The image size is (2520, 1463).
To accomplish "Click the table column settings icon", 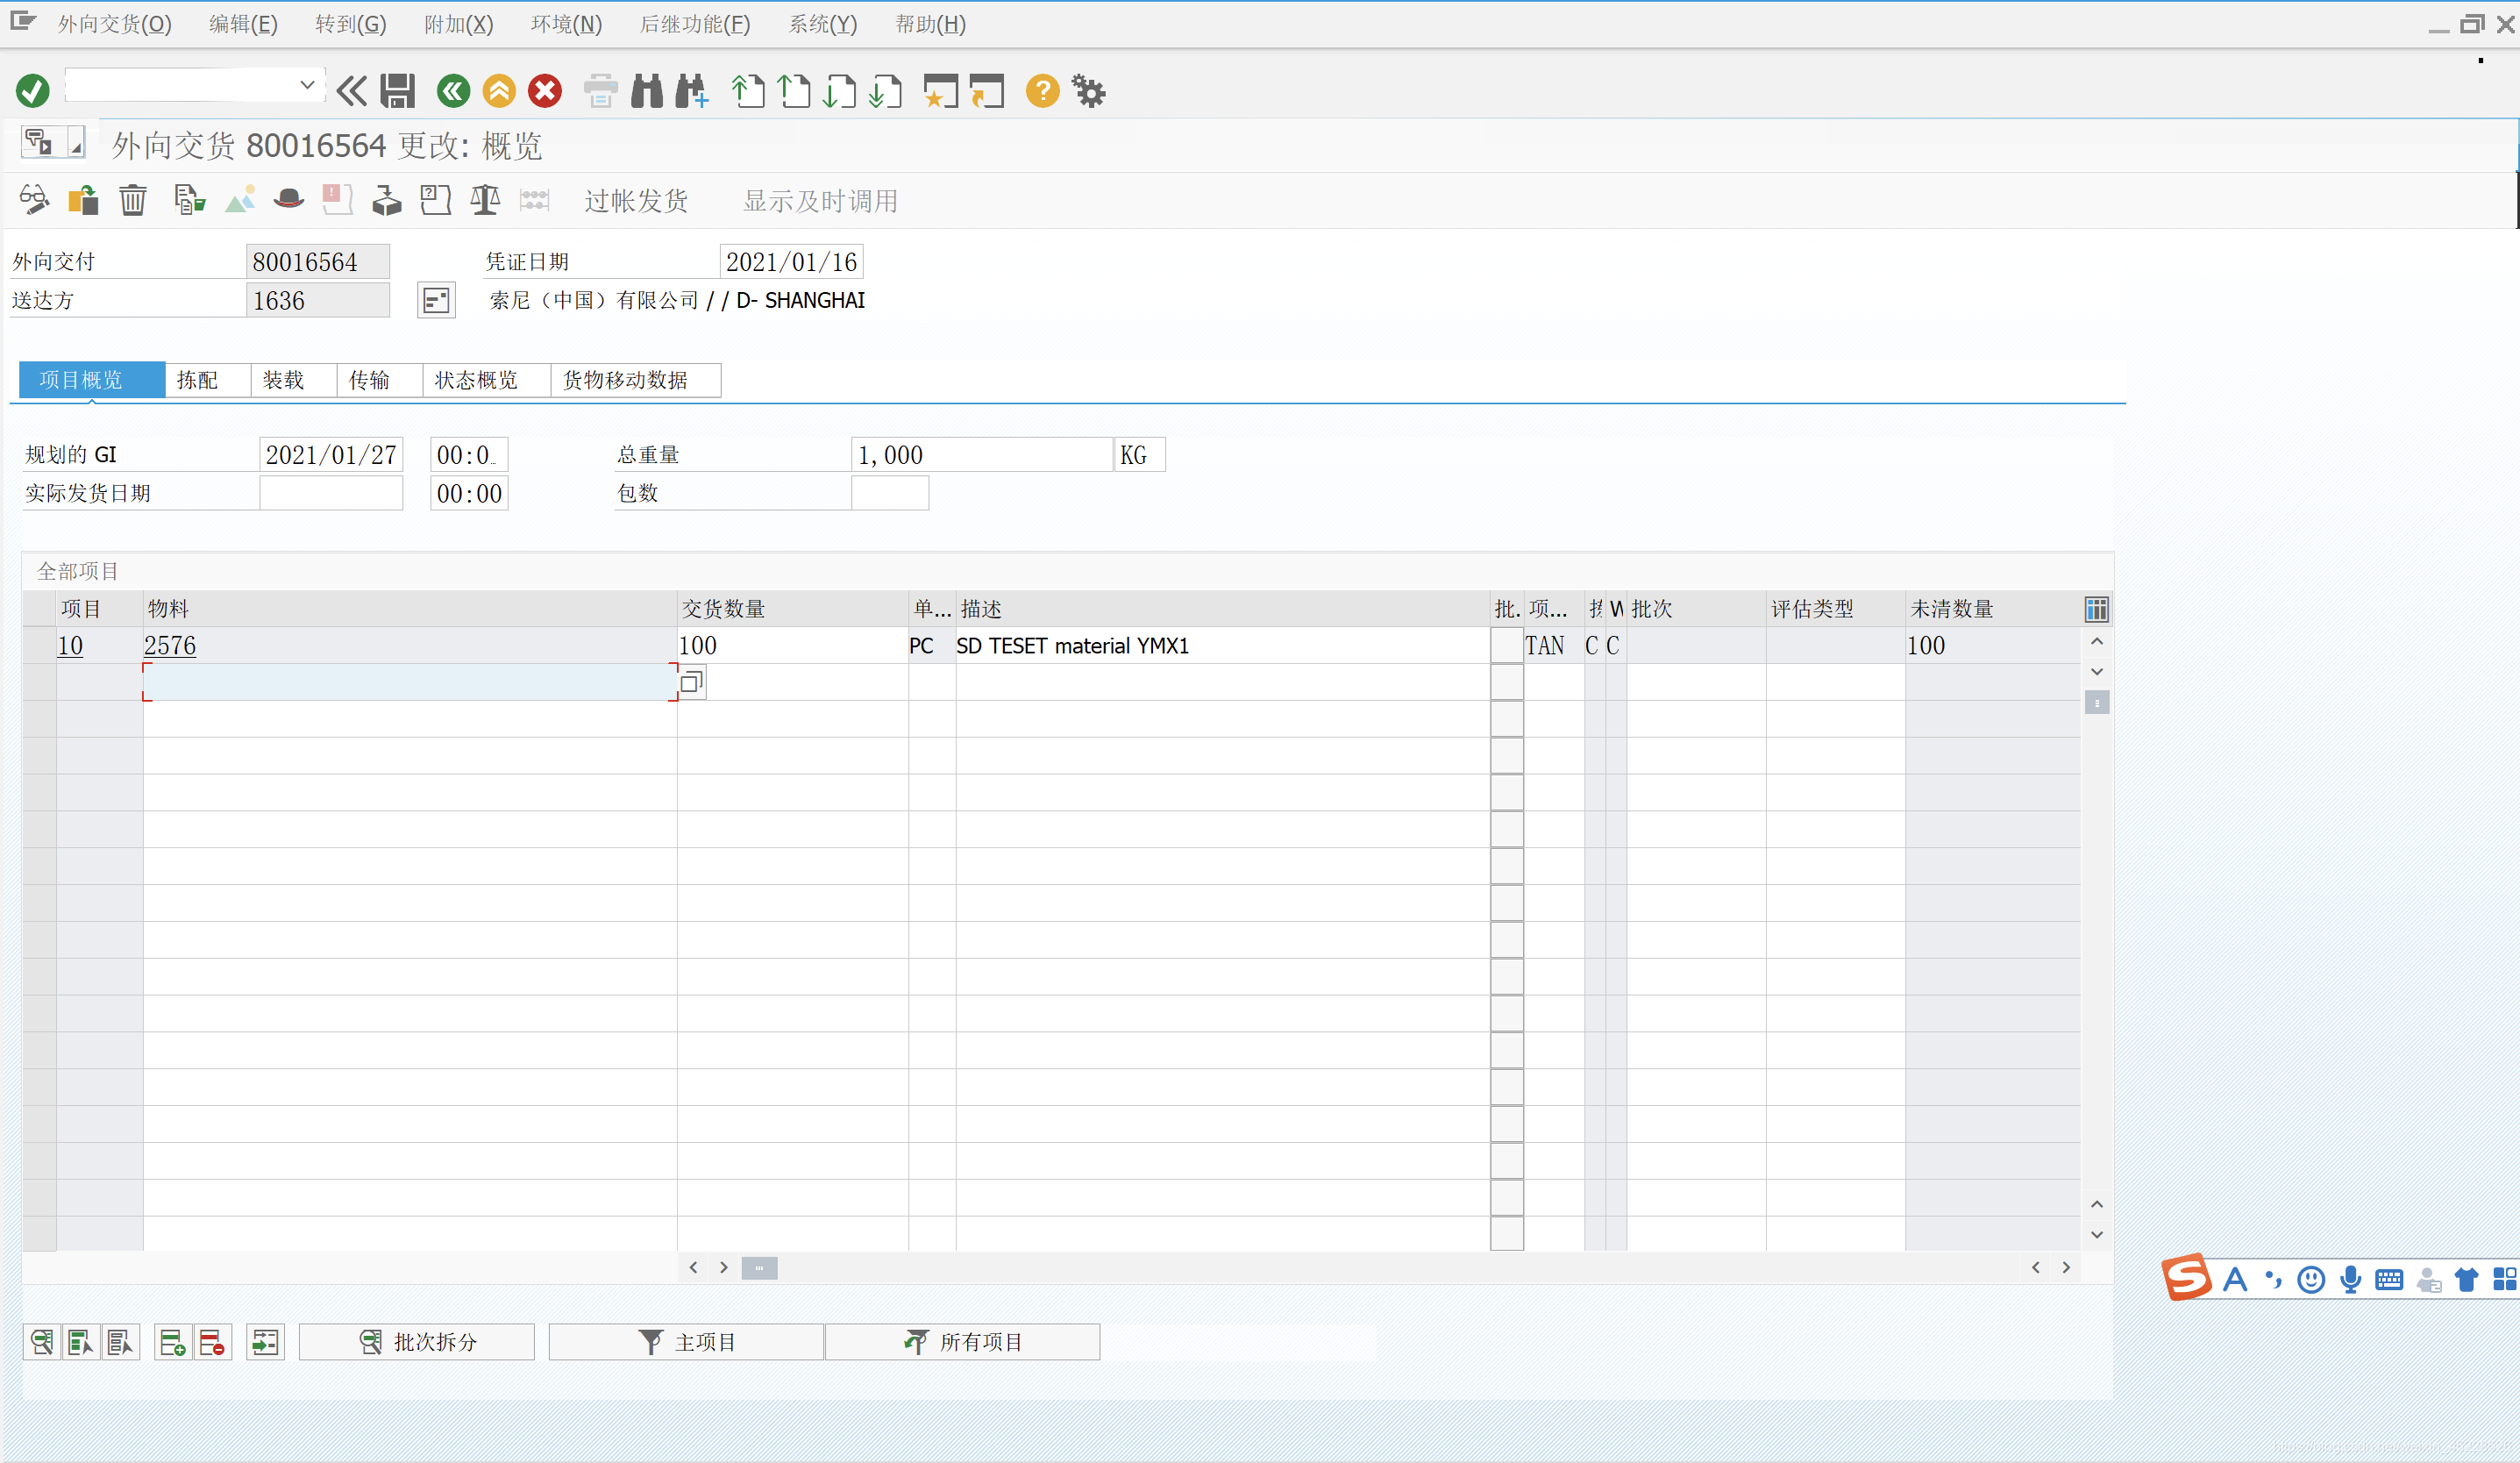I will [x=2096, y=609].
